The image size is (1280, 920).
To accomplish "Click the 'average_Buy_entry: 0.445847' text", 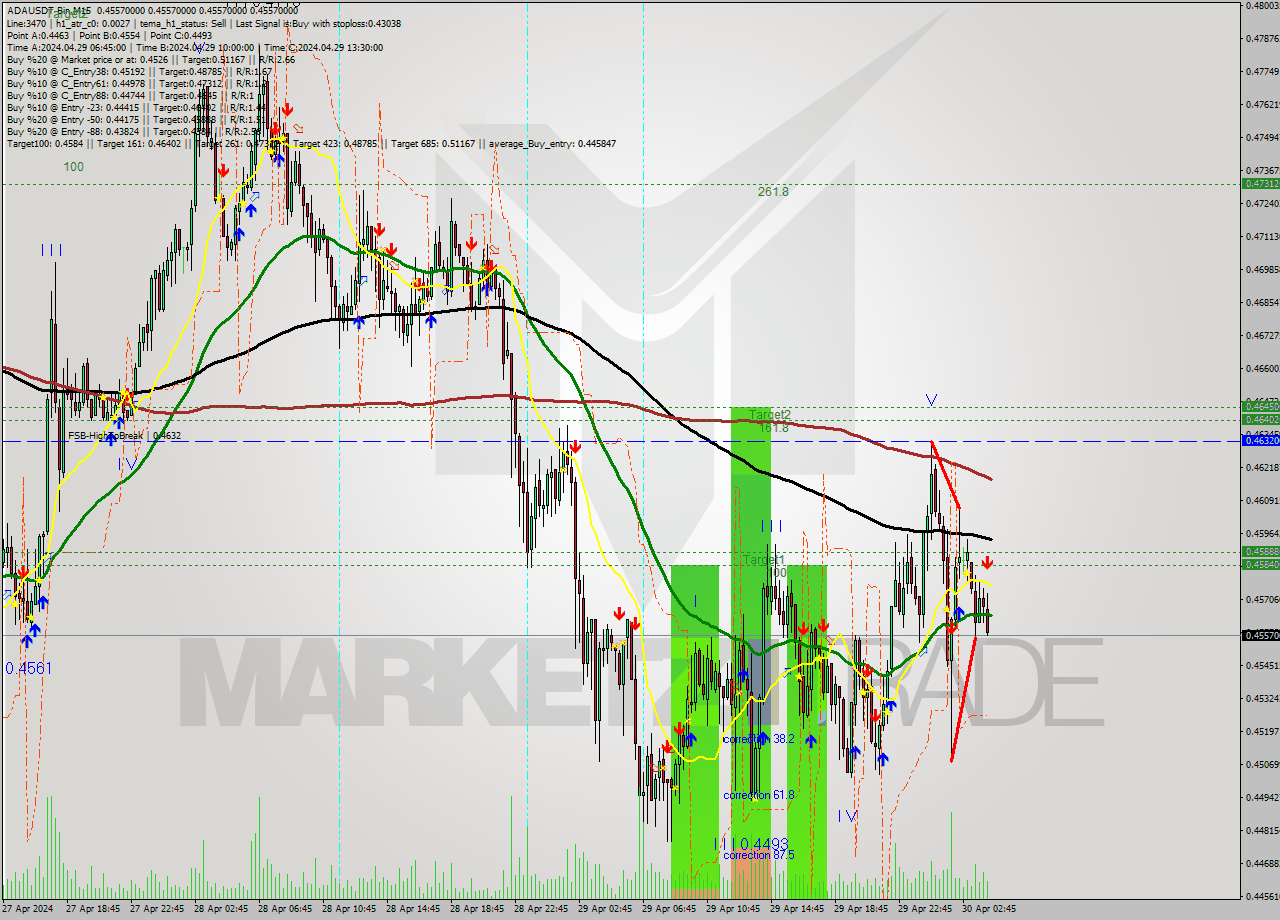I will pos(552,143).
